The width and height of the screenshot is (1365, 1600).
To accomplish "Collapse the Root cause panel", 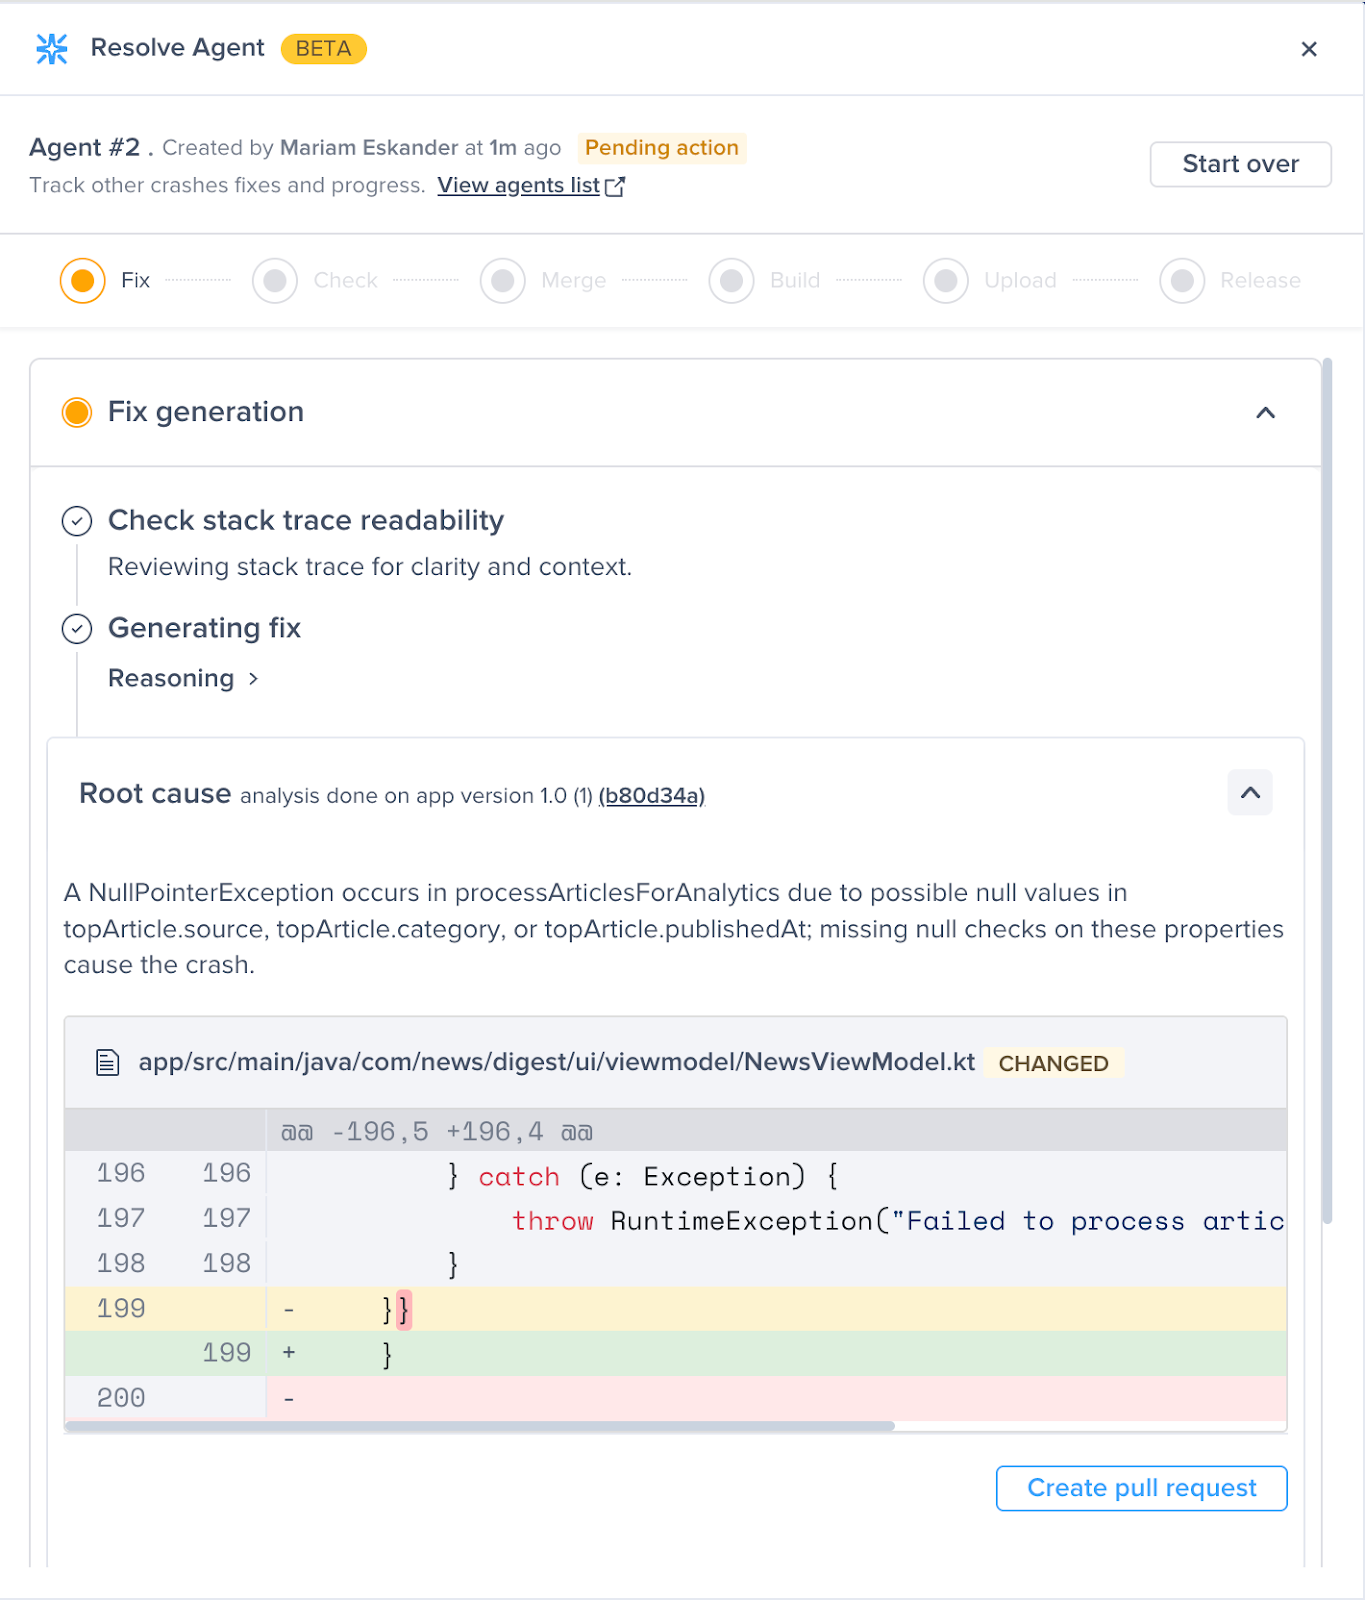I will point(1250,793).
